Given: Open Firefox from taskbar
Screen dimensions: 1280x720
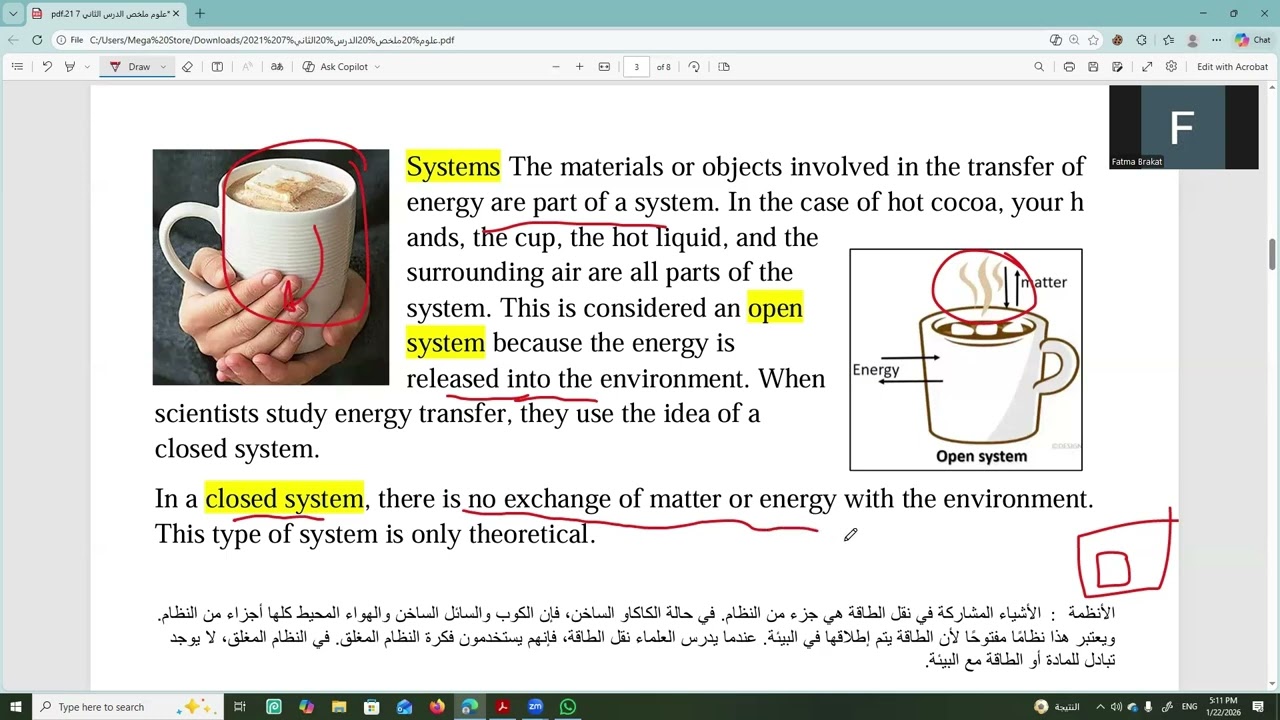Looking at the screenshot, I should (x=437, y=707).
